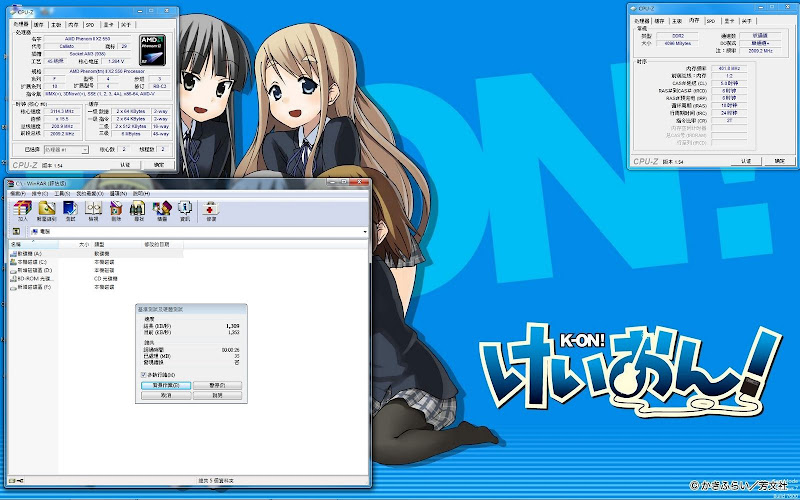The image size is (800, 500).
Task: Click Validate button in CPU-Z memory window
Action: (x=746, y=161)
